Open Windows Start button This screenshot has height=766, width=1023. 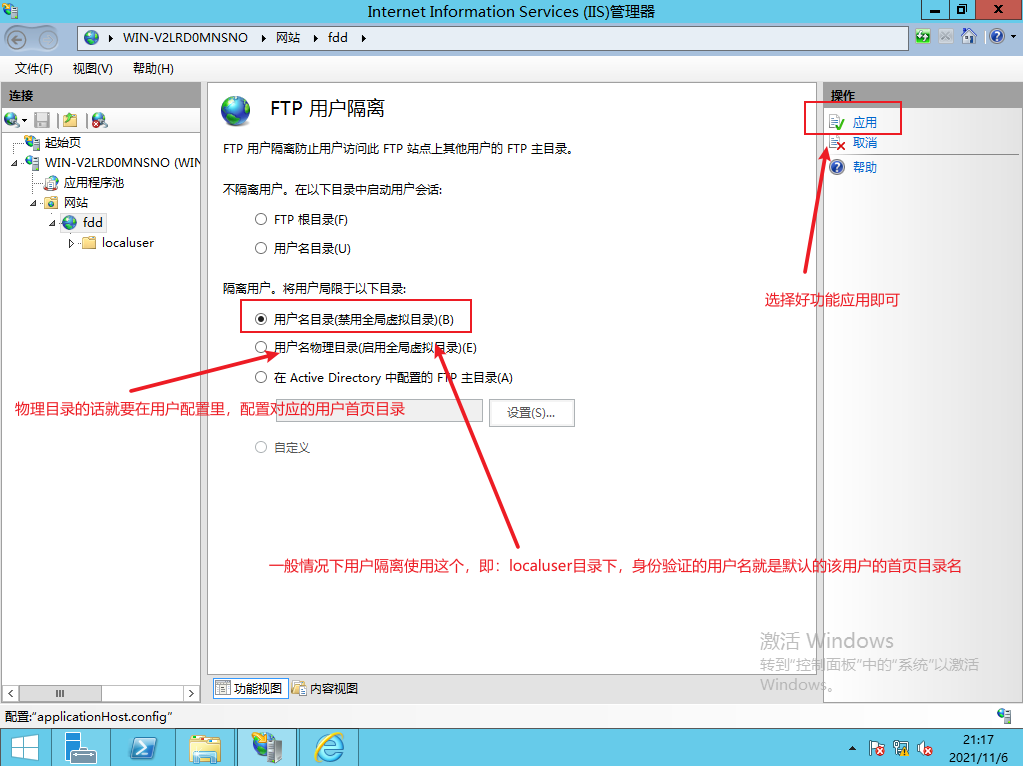coord(25,748)
